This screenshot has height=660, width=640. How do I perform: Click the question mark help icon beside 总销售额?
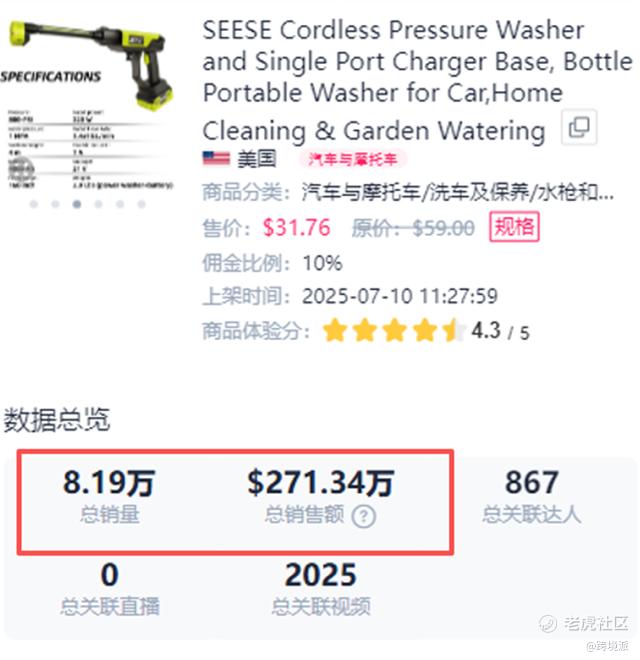363,516
